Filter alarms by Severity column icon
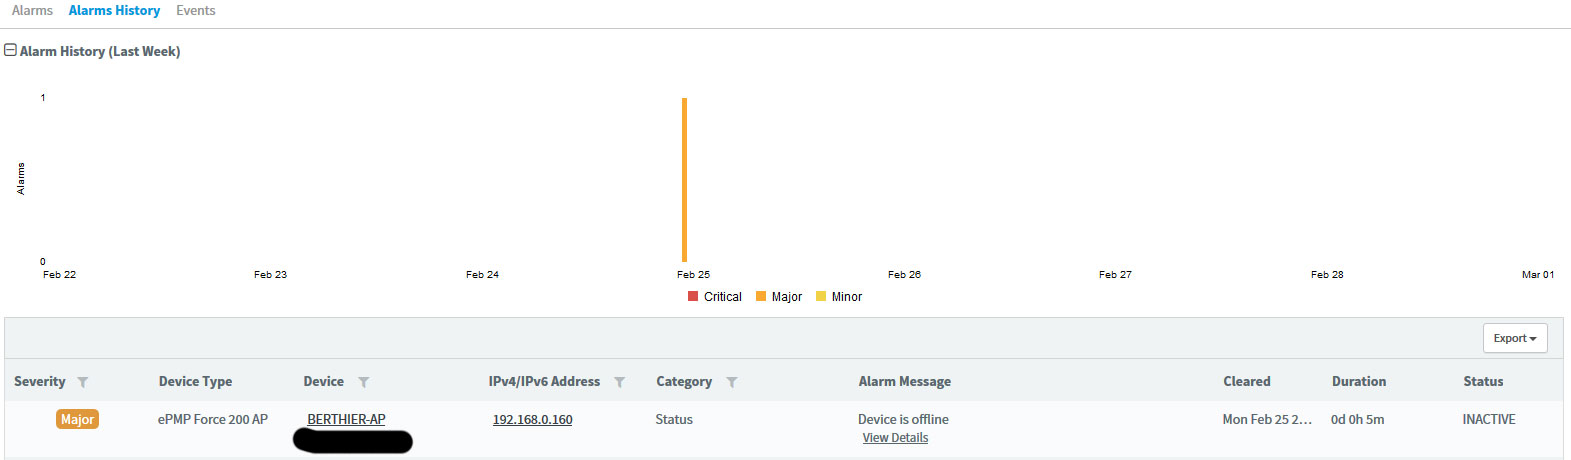The image size is (1571, 460). point(83,382)
